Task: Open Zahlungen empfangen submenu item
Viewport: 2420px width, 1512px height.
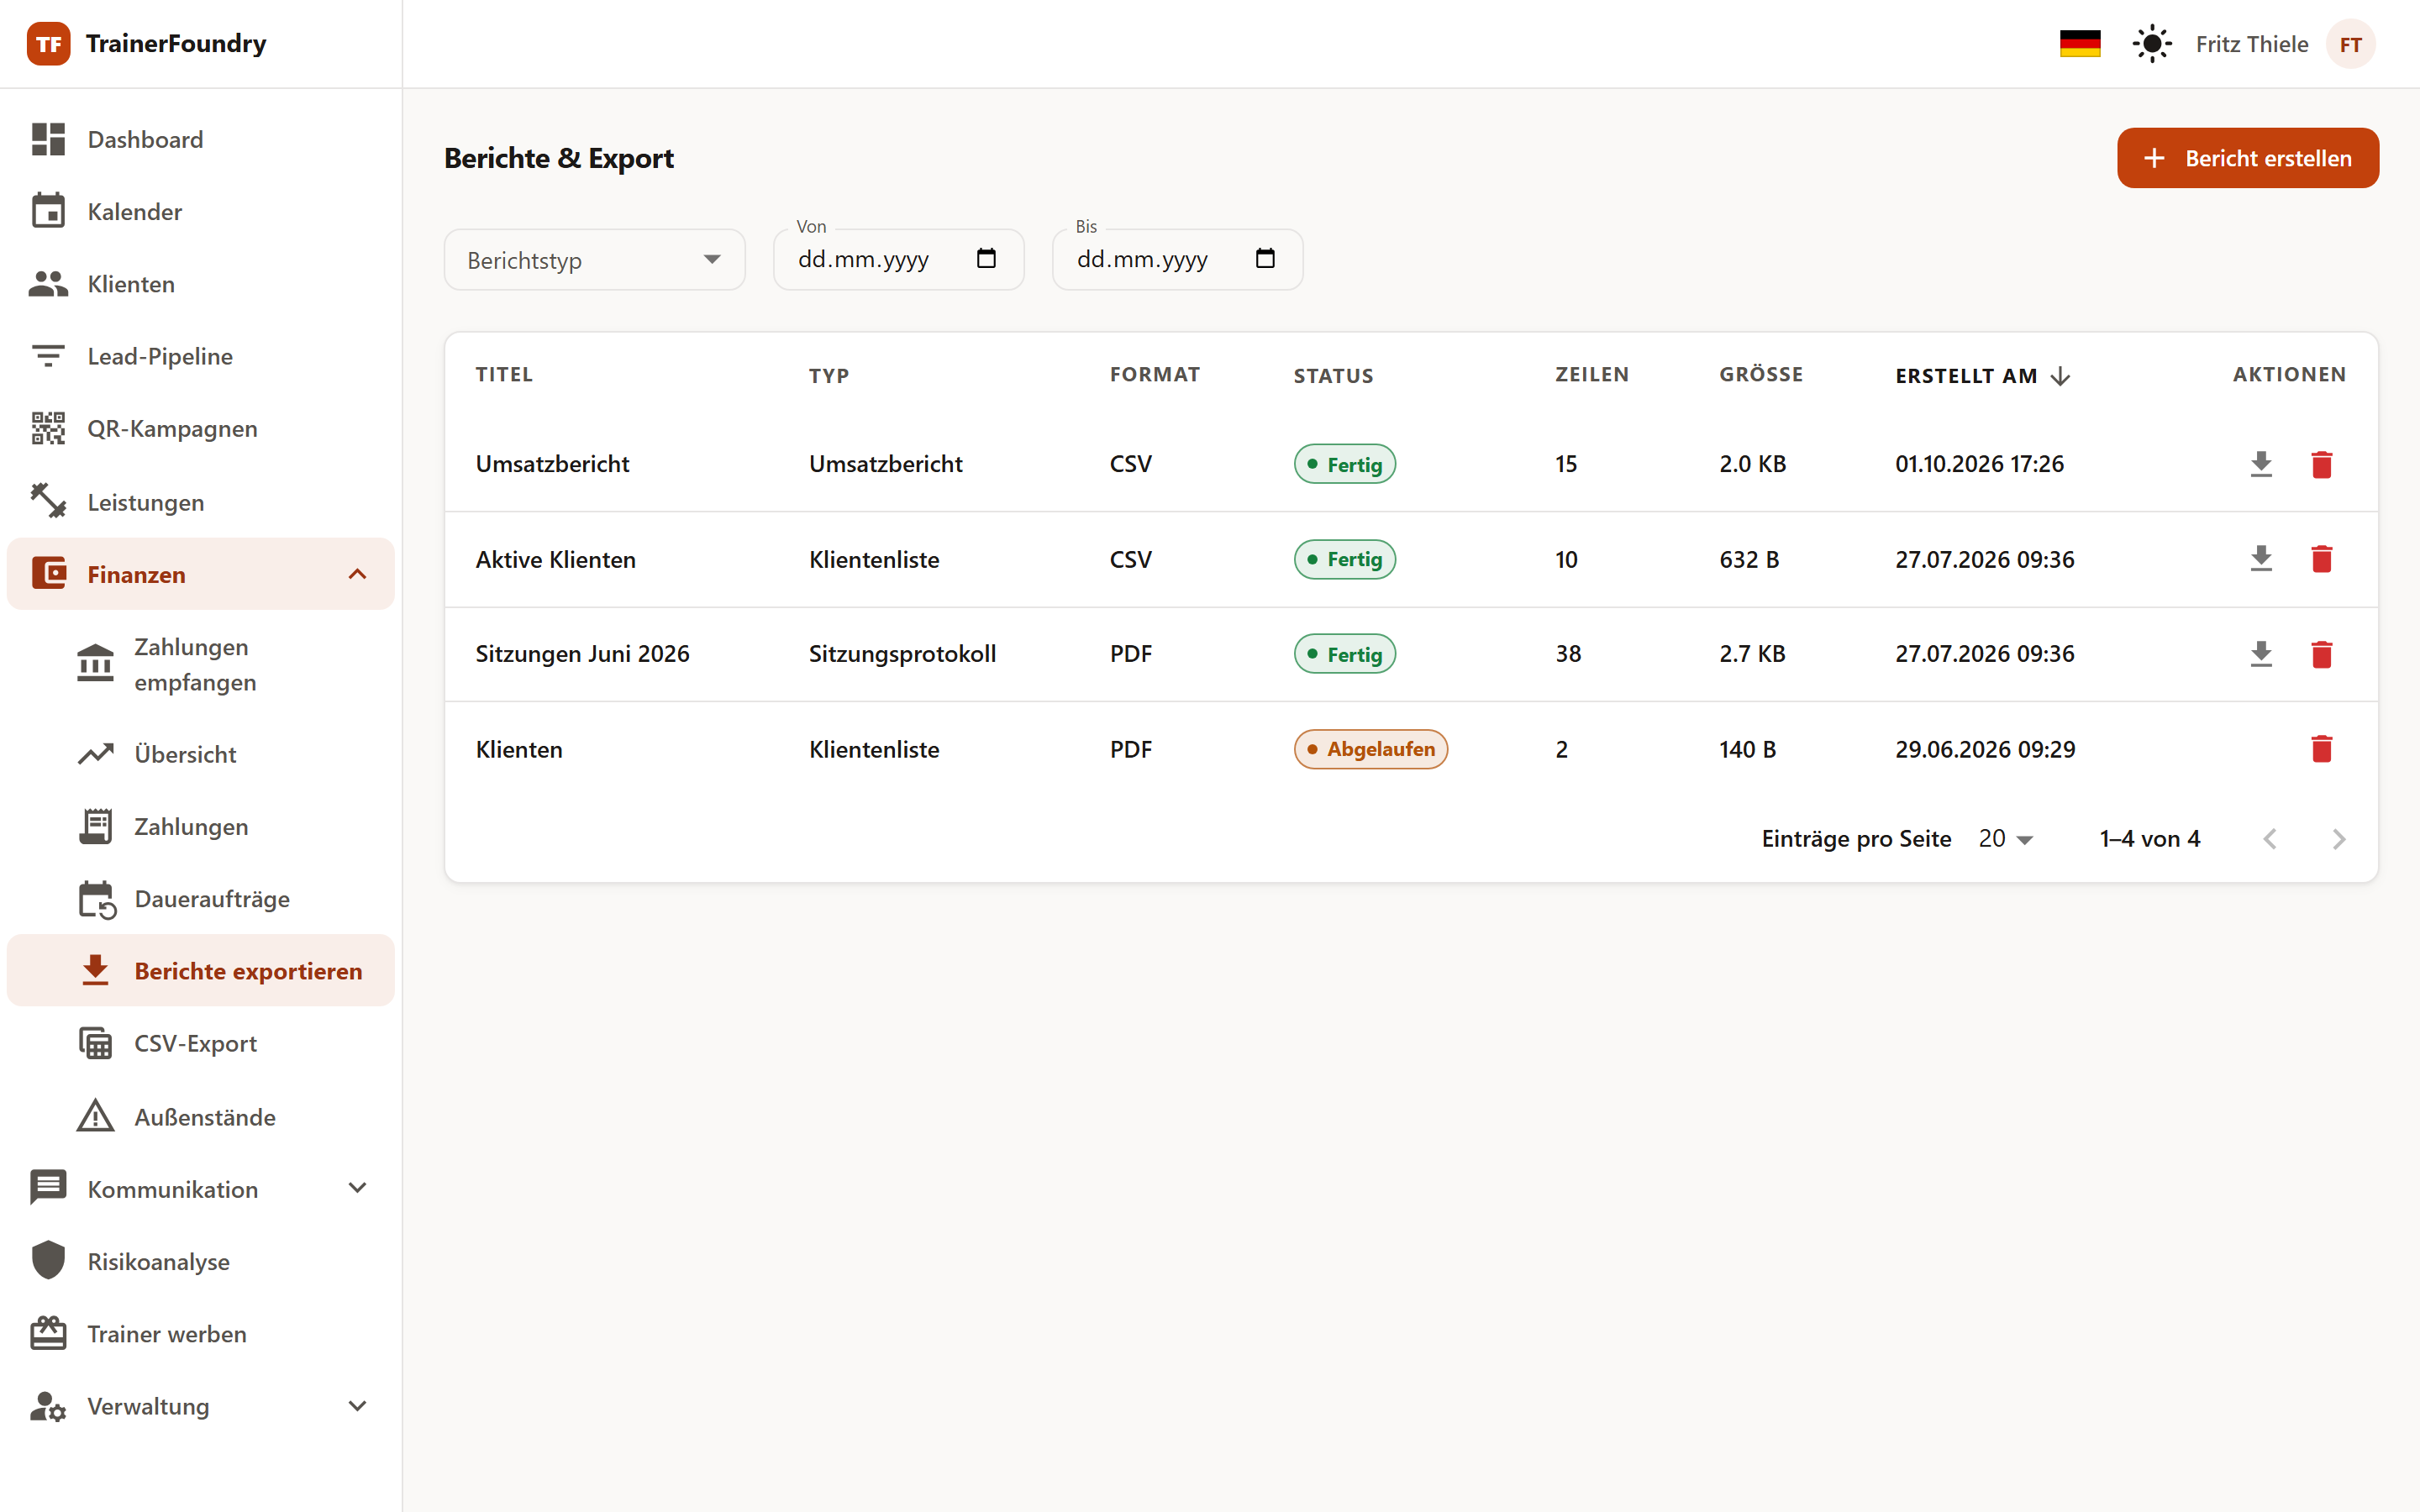Action: coord(201,664)
